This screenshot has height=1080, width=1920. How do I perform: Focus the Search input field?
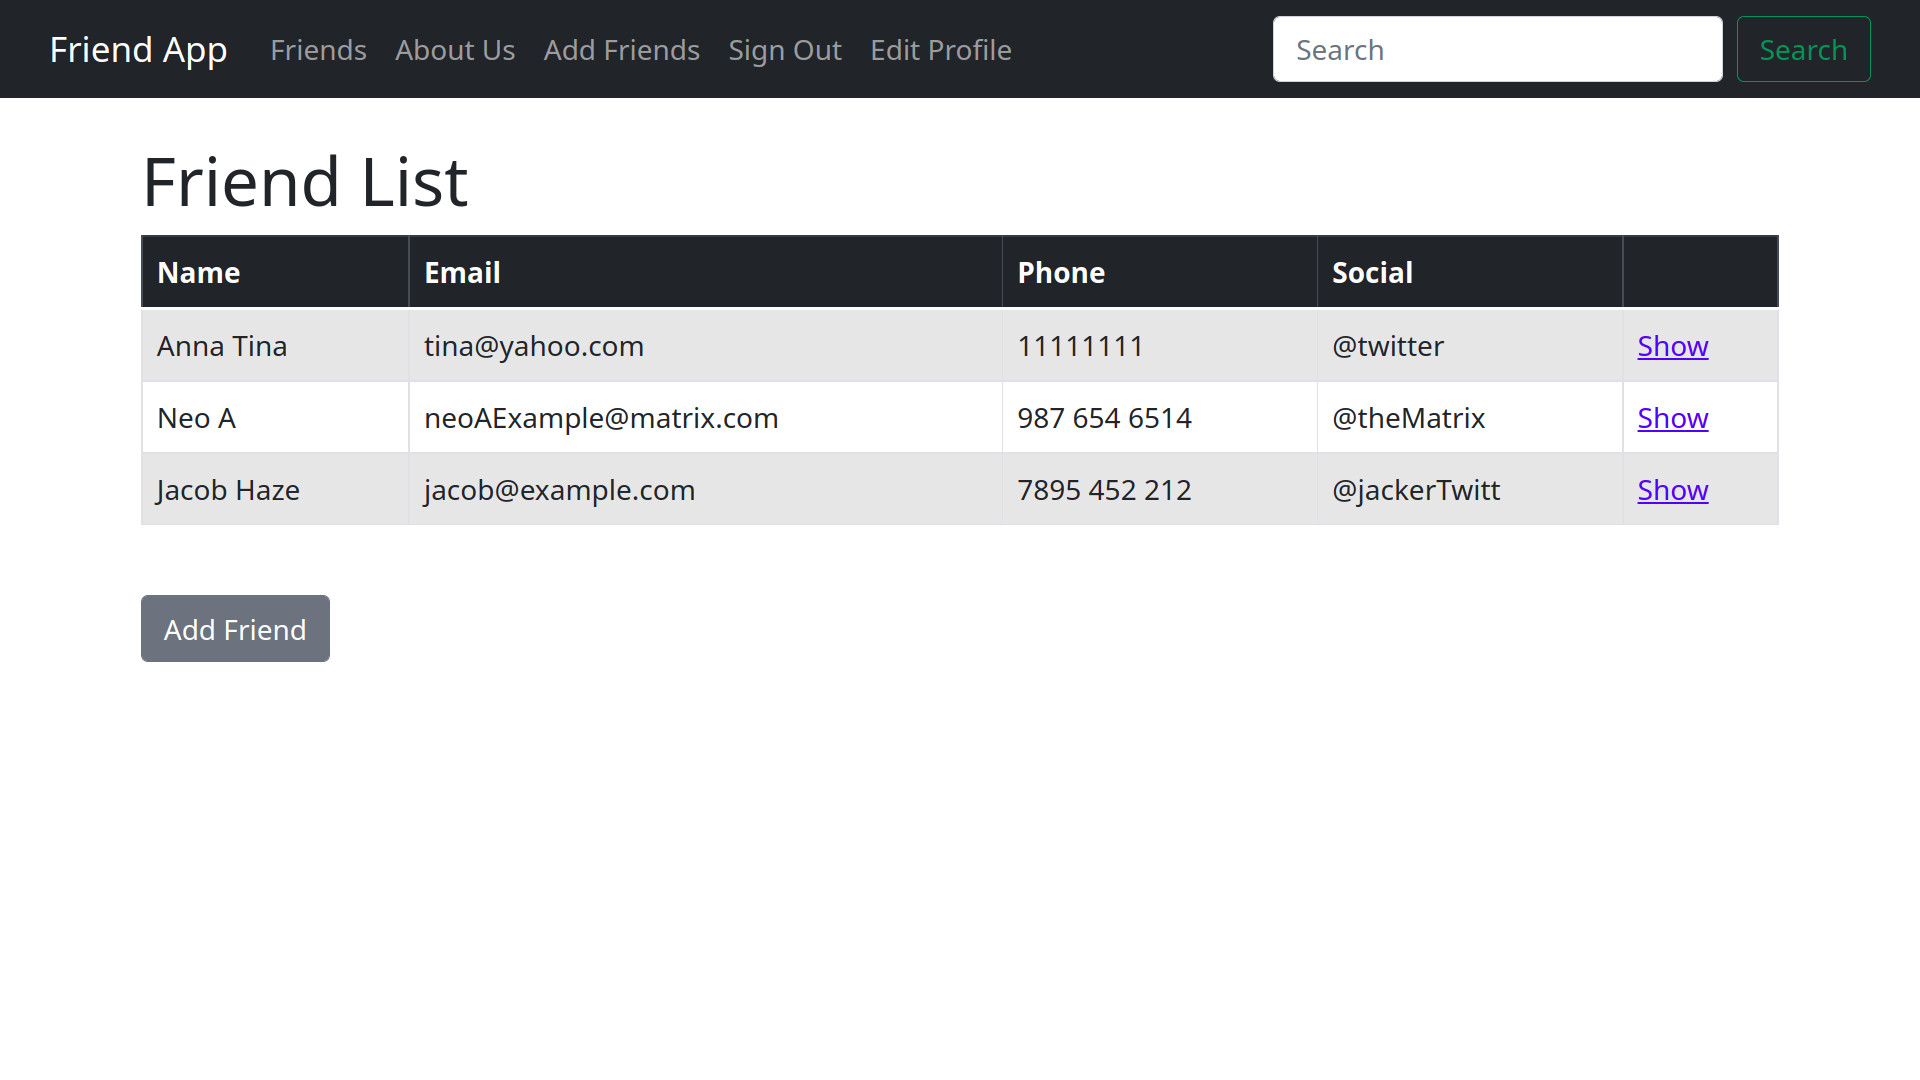point(1496,50)
